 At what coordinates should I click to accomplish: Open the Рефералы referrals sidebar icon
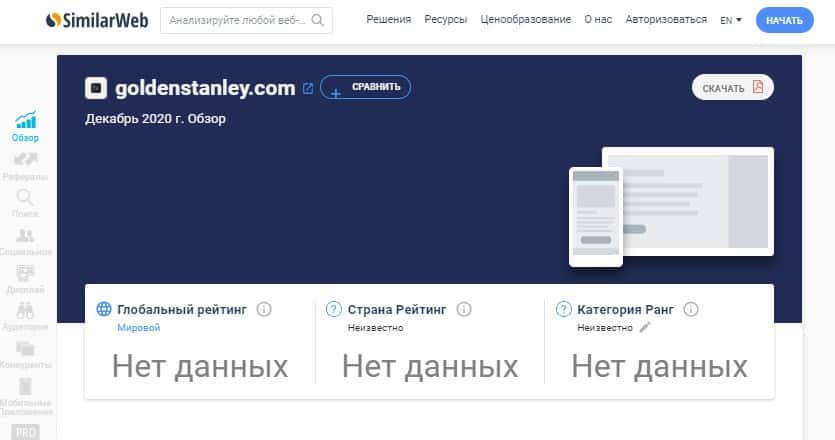pos(26,165)
